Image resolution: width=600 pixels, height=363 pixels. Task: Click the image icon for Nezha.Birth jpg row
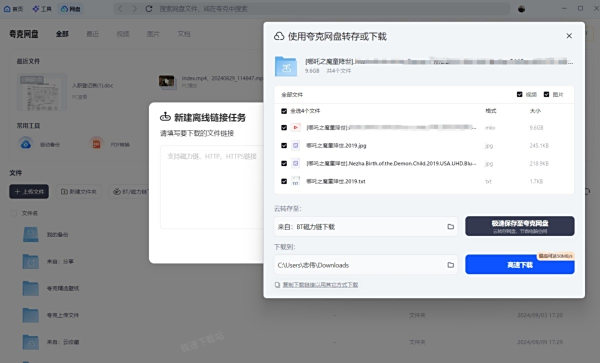point(295,163)
